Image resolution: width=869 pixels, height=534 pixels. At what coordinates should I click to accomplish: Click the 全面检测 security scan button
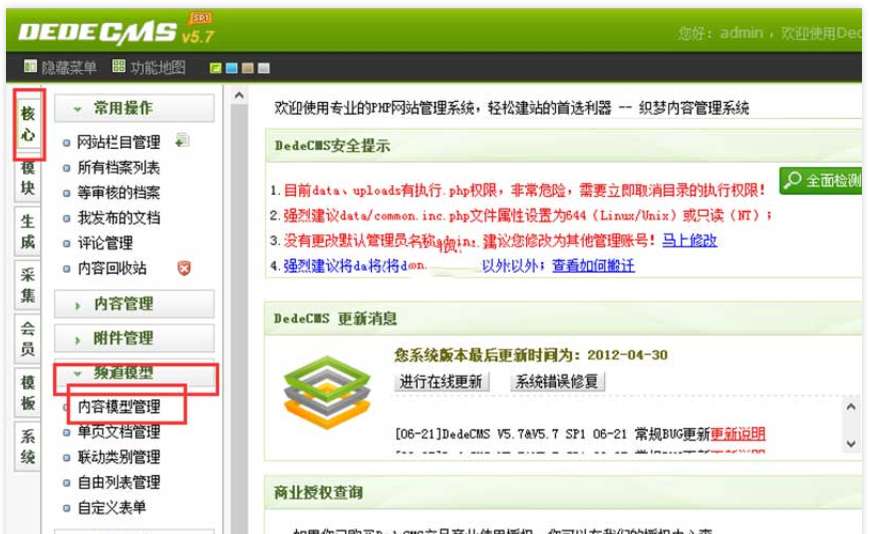click(x=821, y=181)
